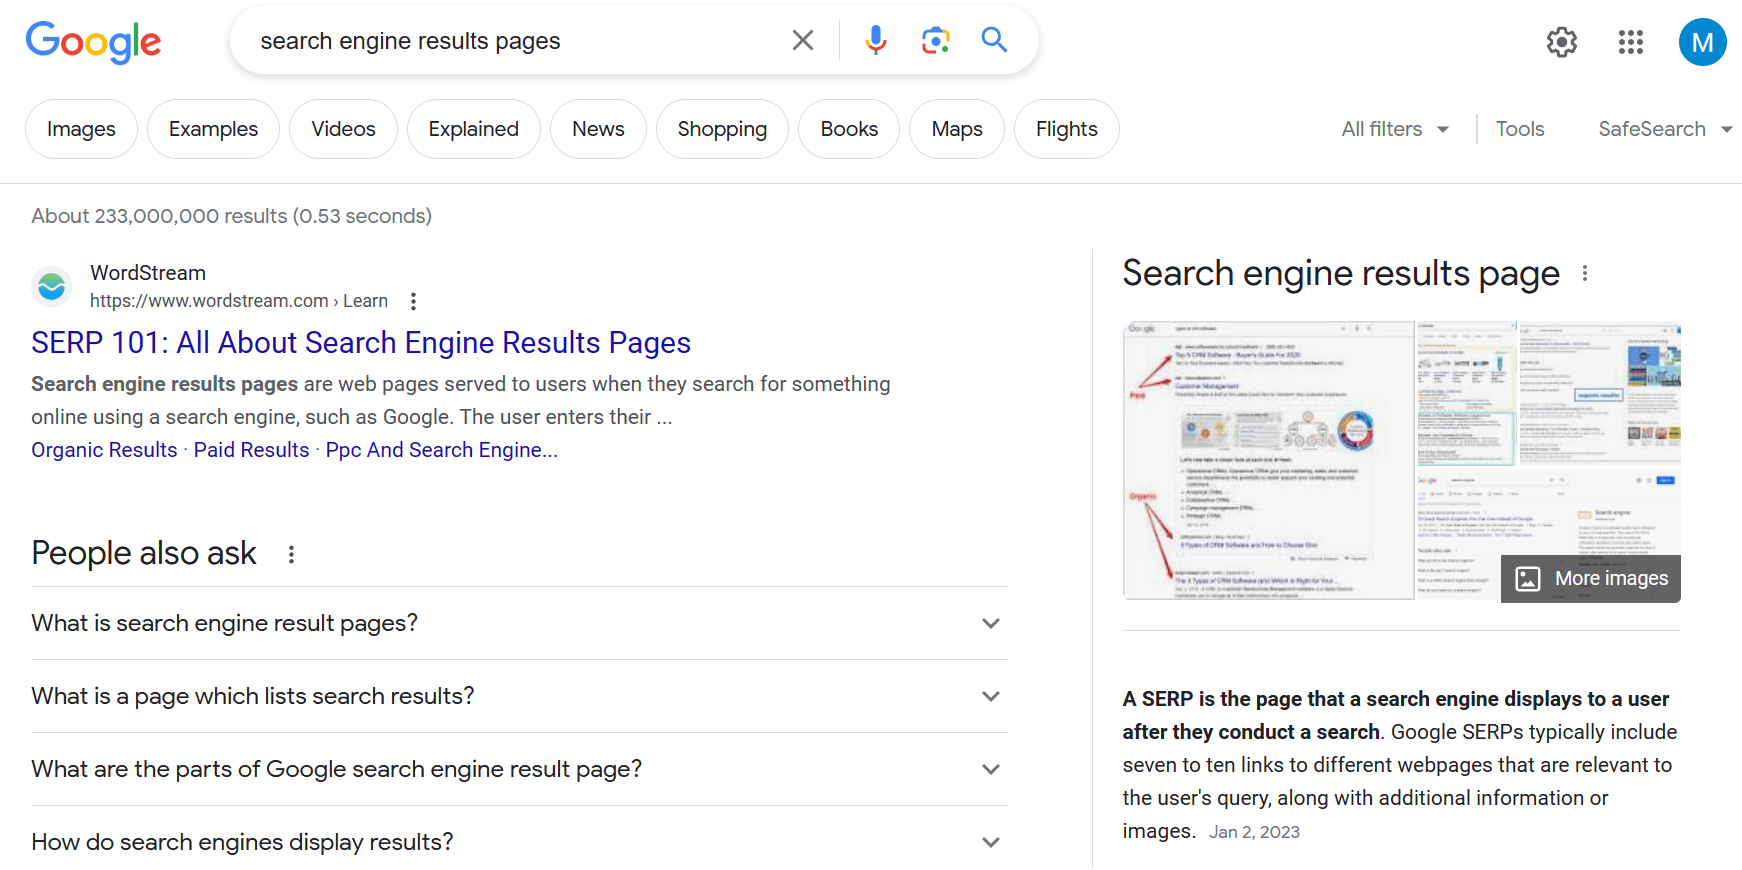The image size is (1742, 870).
Task: Open the Tools options
Action: 1520,129
